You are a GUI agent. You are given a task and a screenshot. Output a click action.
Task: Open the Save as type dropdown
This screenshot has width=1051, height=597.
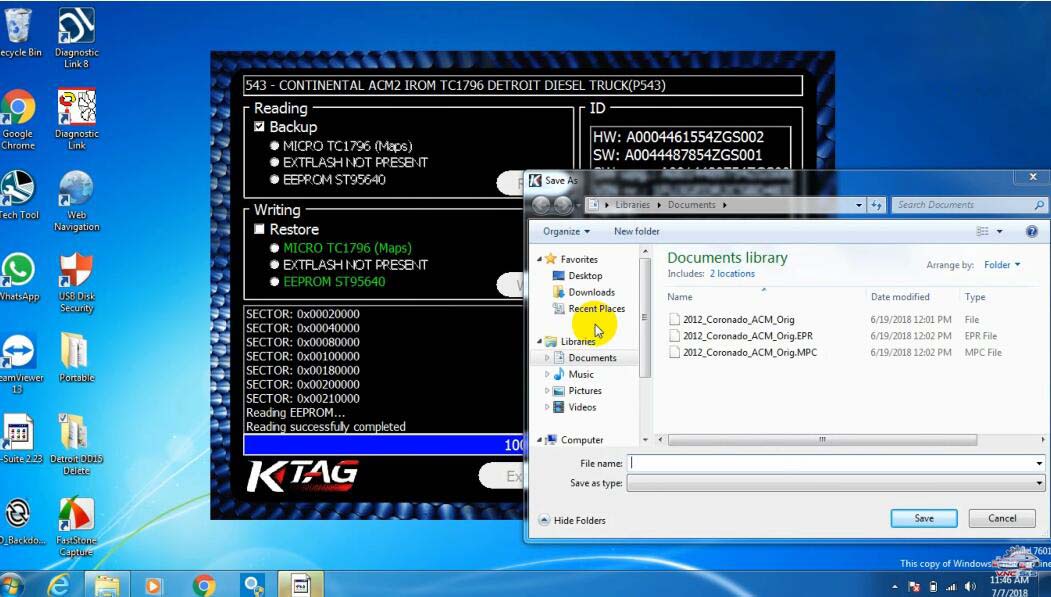click(x=1039, y=483)
